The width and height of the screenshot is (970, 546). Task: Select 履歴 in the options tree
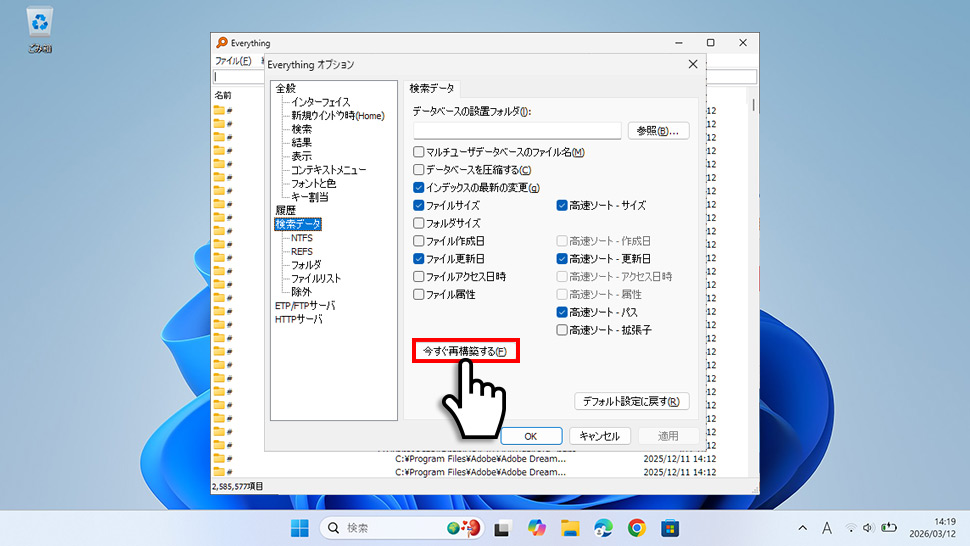coord(286,210)
